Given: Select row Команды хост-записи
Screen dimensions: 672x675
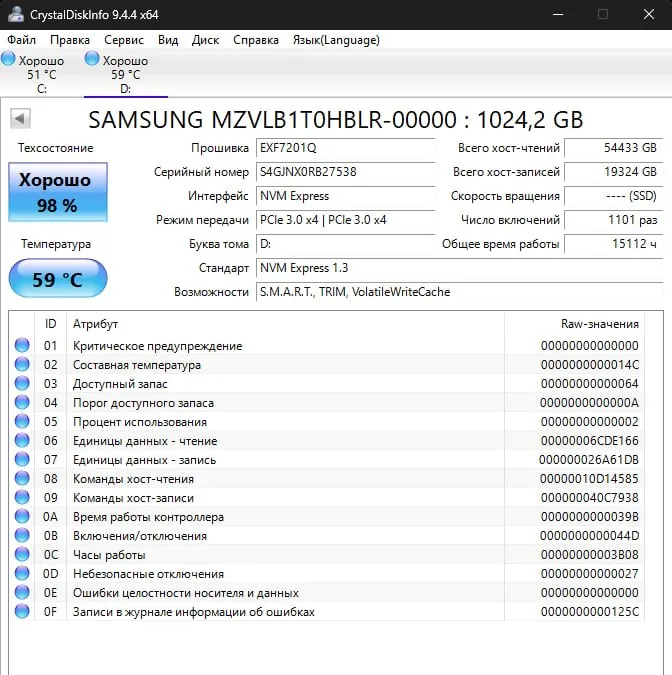Looking at the screenshot, I should [x=327, y=498].
